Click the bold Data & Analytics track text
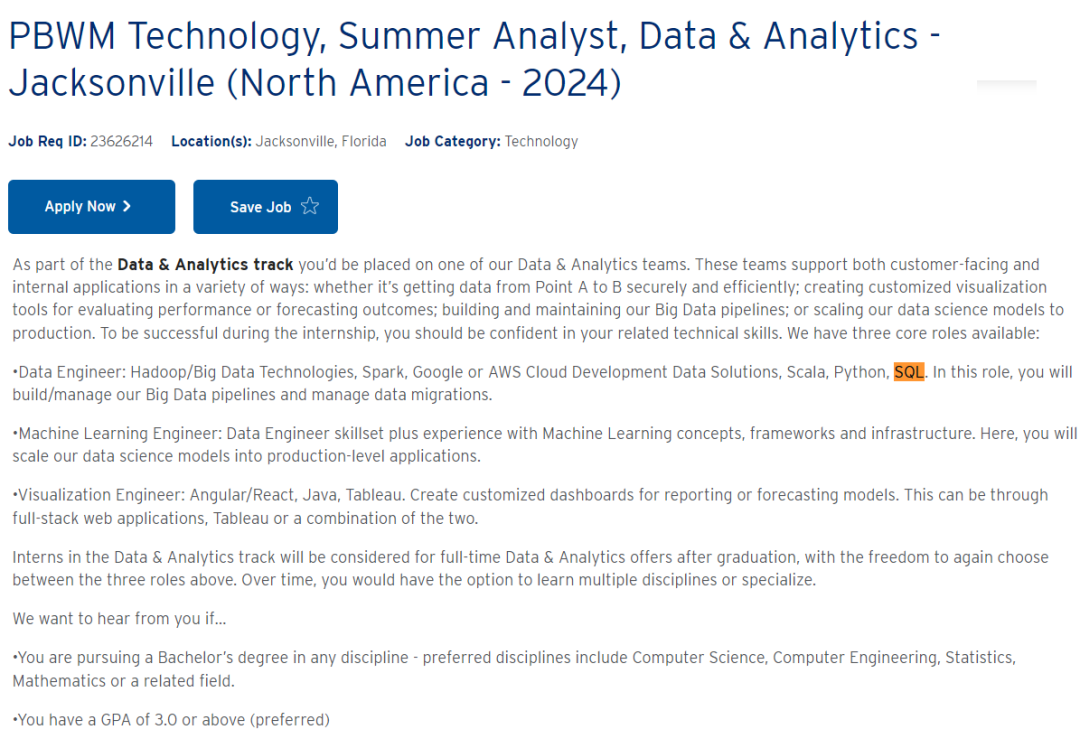This screenshot has width=1080, height=748. pos(205,265)
